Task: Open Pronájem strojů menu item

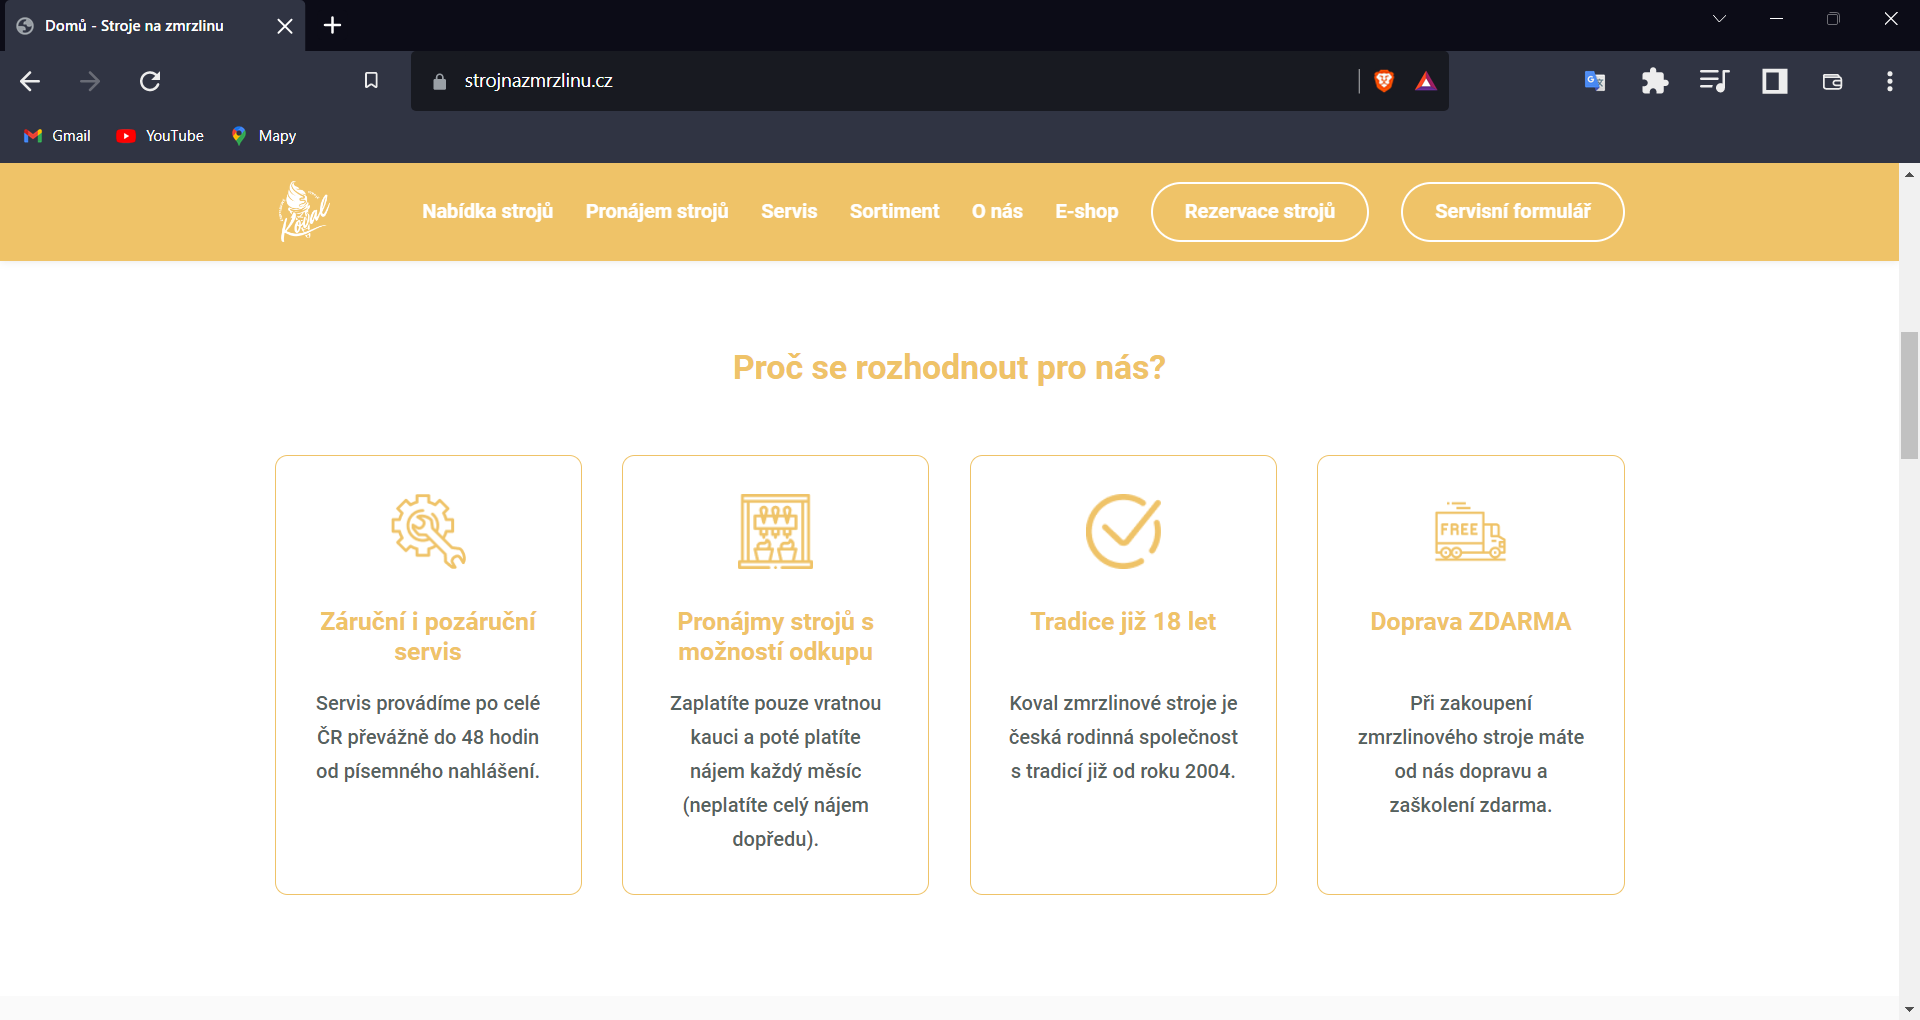Action: tap(657, 211)
